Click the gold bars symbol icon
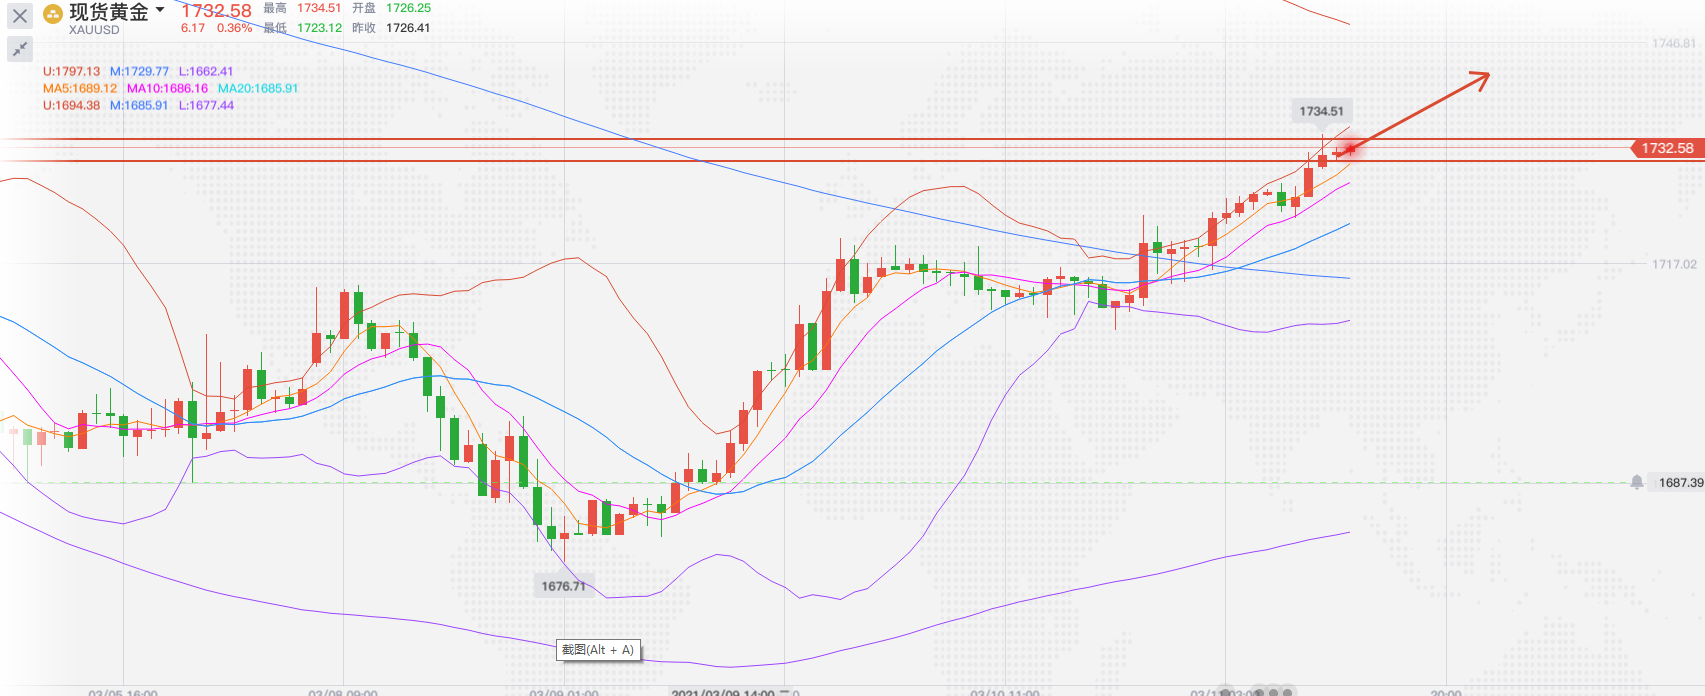The image size is (1705, 696). (53, 15)
